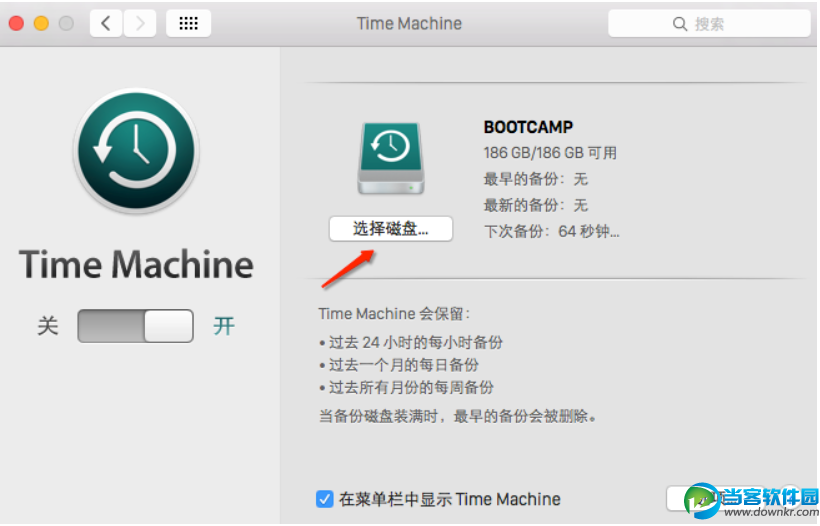The width and height of the screenshot is (820, 526).
Task: Minimize the window with the yellow button
Action: tap(41, 24)
